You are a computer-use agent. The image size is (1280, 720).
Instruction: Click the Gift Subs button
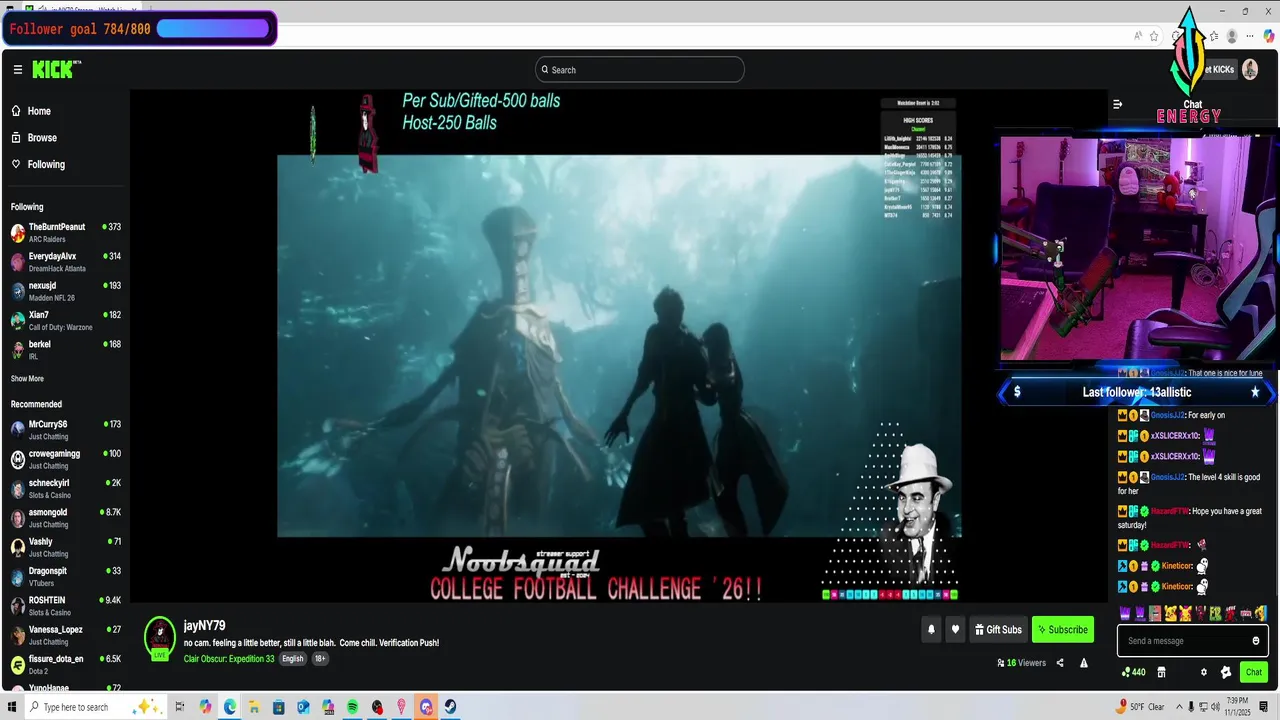(x=998, y=629)
